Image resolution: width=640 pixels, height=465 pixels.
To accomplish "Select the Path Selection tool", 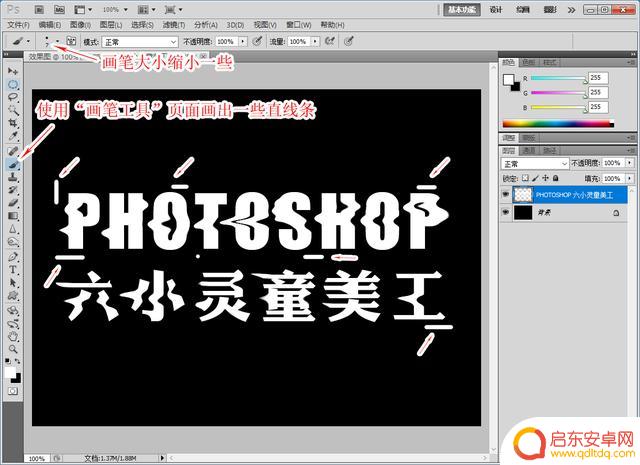I will pos(13,283).
